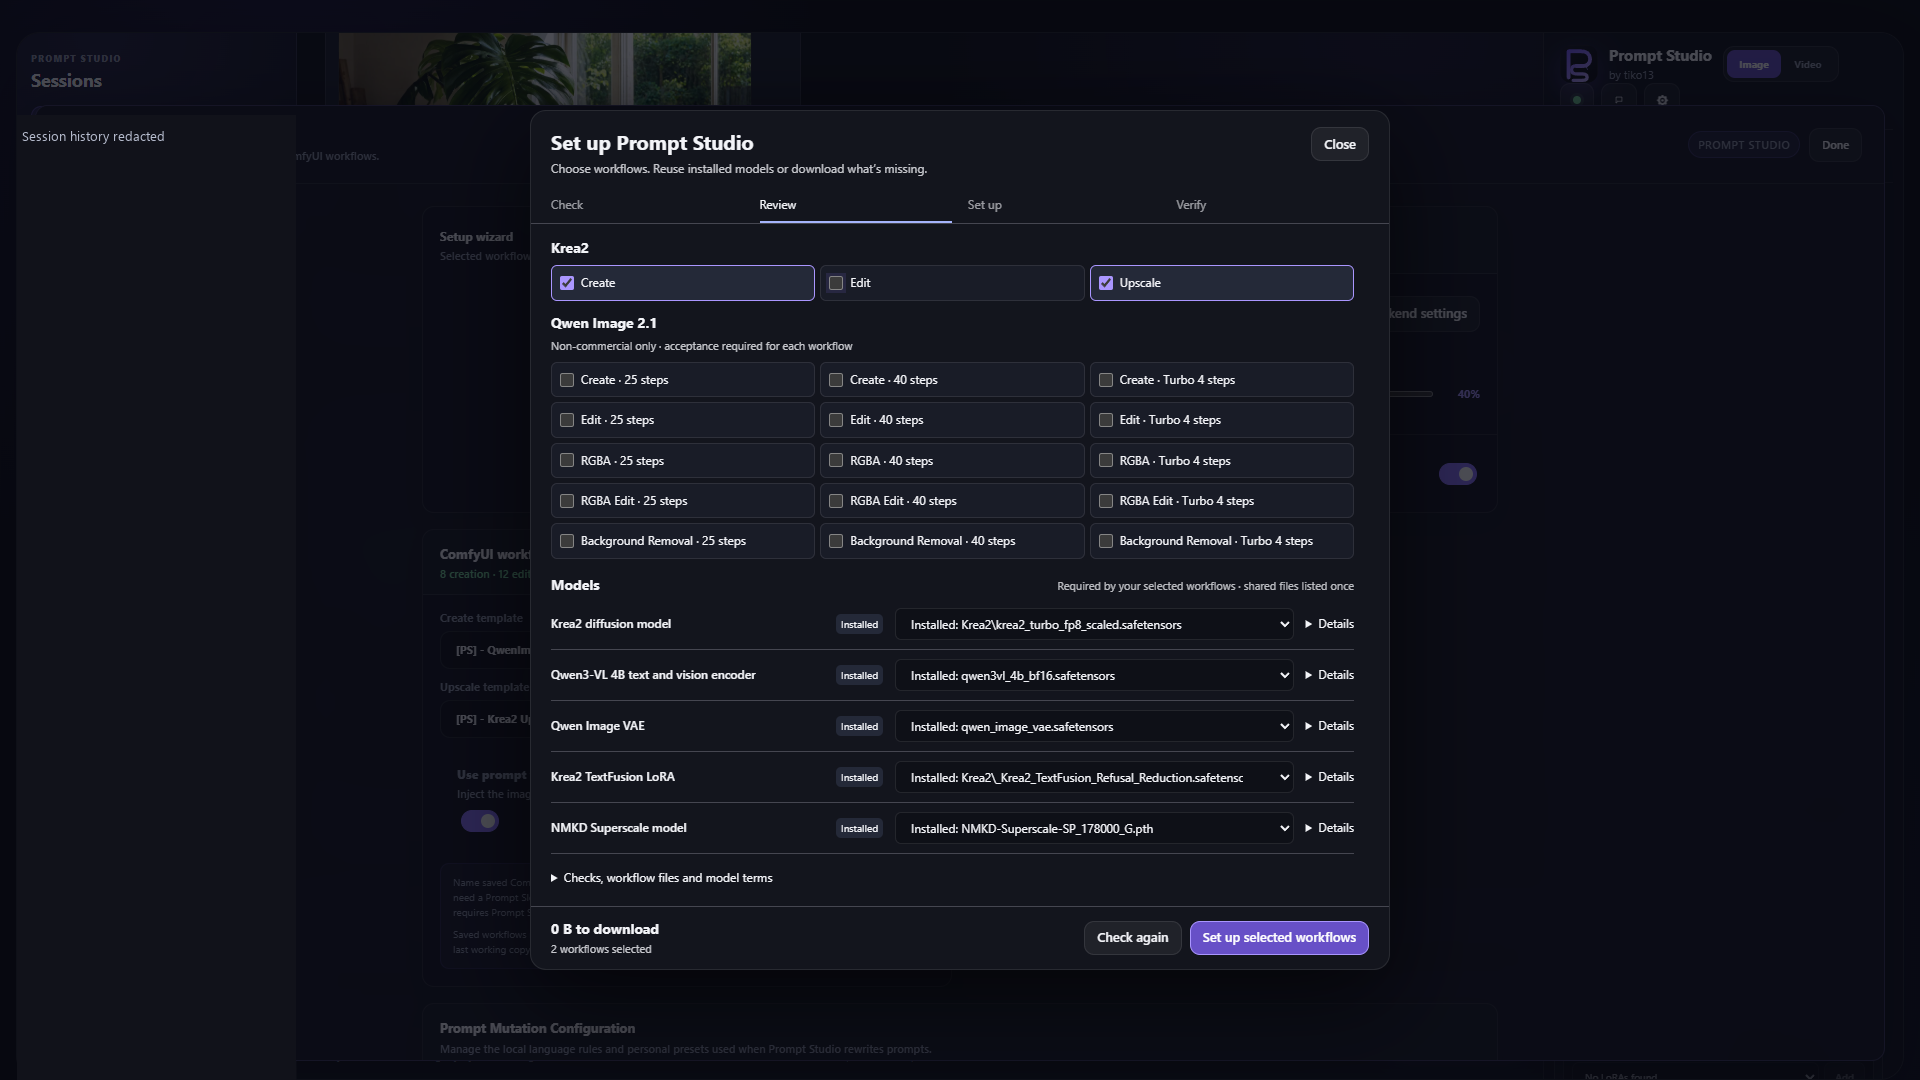Toggle the Use prompt switch behind dialog
Image resolution: width=1920 pixels, height=1080 pixels.
(480, 821)
